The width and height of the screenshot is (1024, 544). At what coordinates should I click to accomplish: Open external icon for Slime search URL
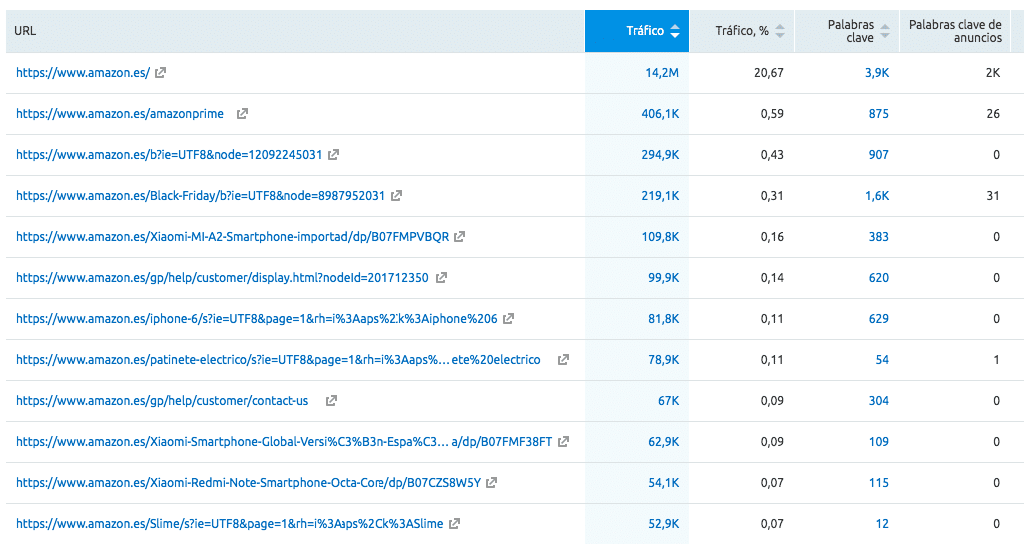point(455,523)
